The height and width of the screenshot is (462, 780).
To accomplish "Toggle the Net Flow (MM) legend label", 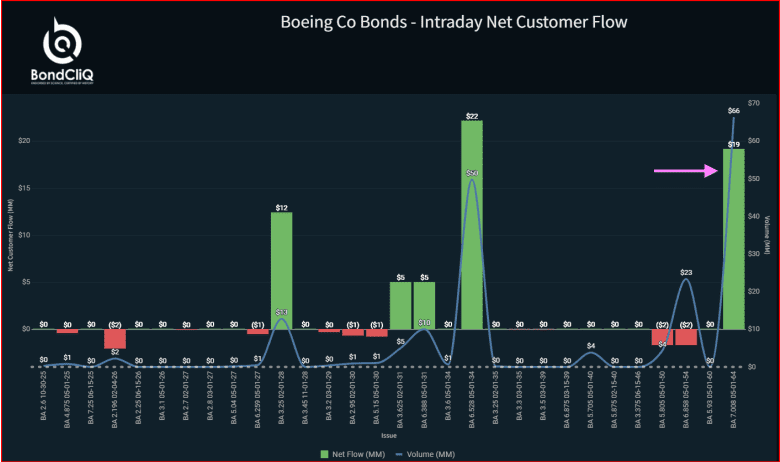I will [358, 454].
